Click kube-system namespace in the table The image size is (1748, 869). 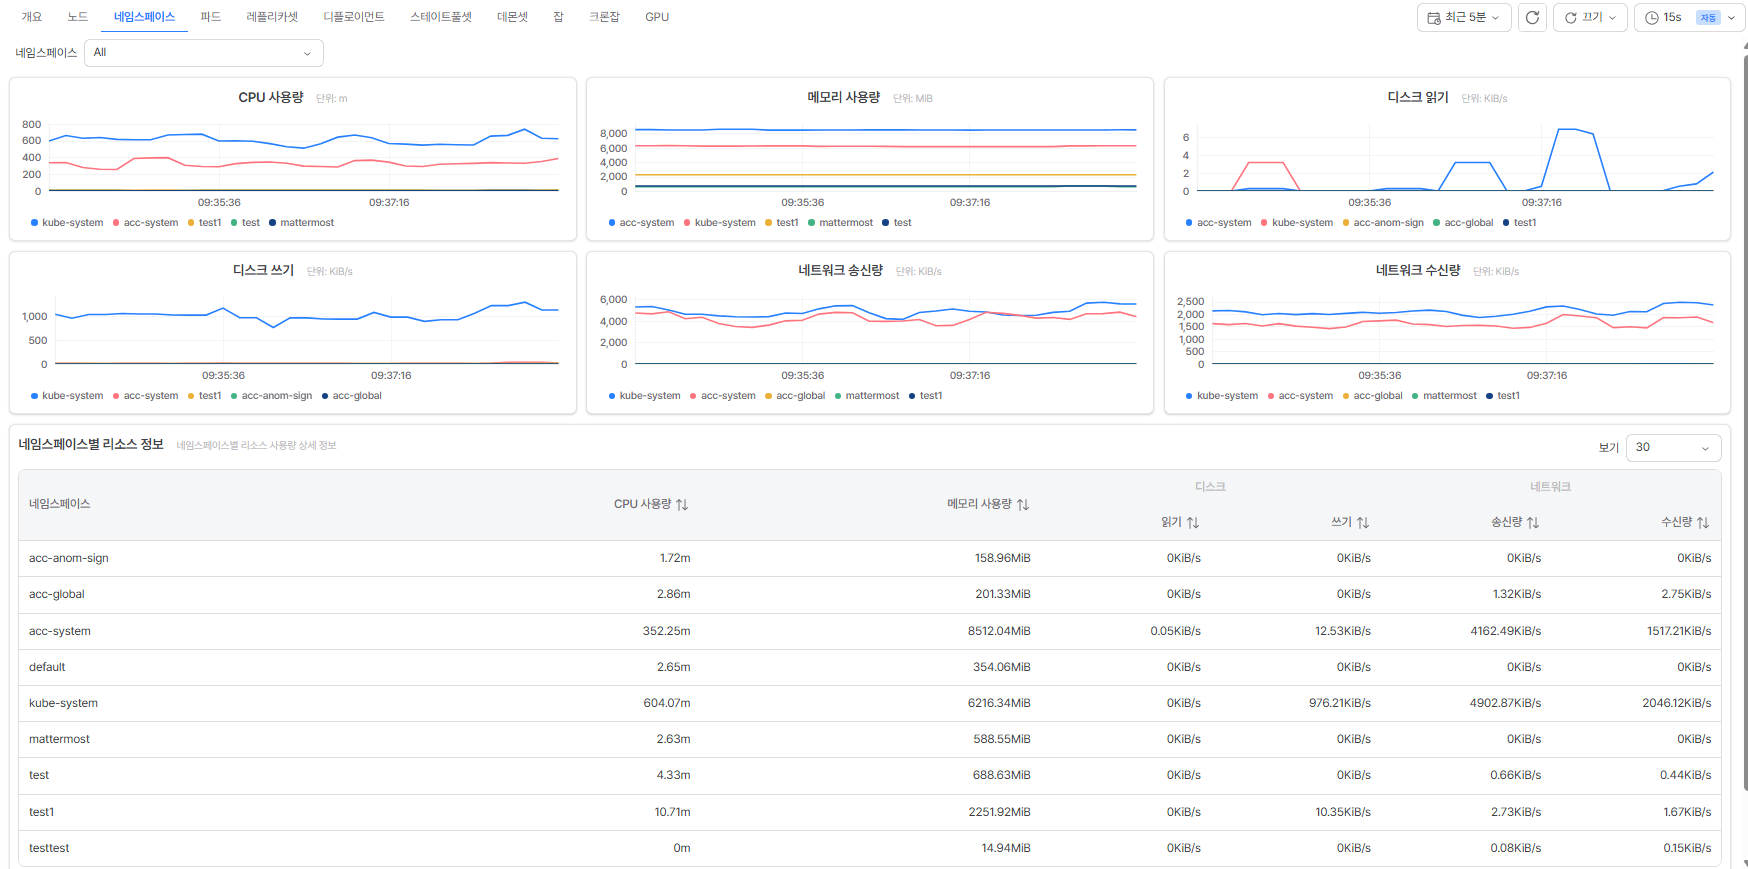63,703
